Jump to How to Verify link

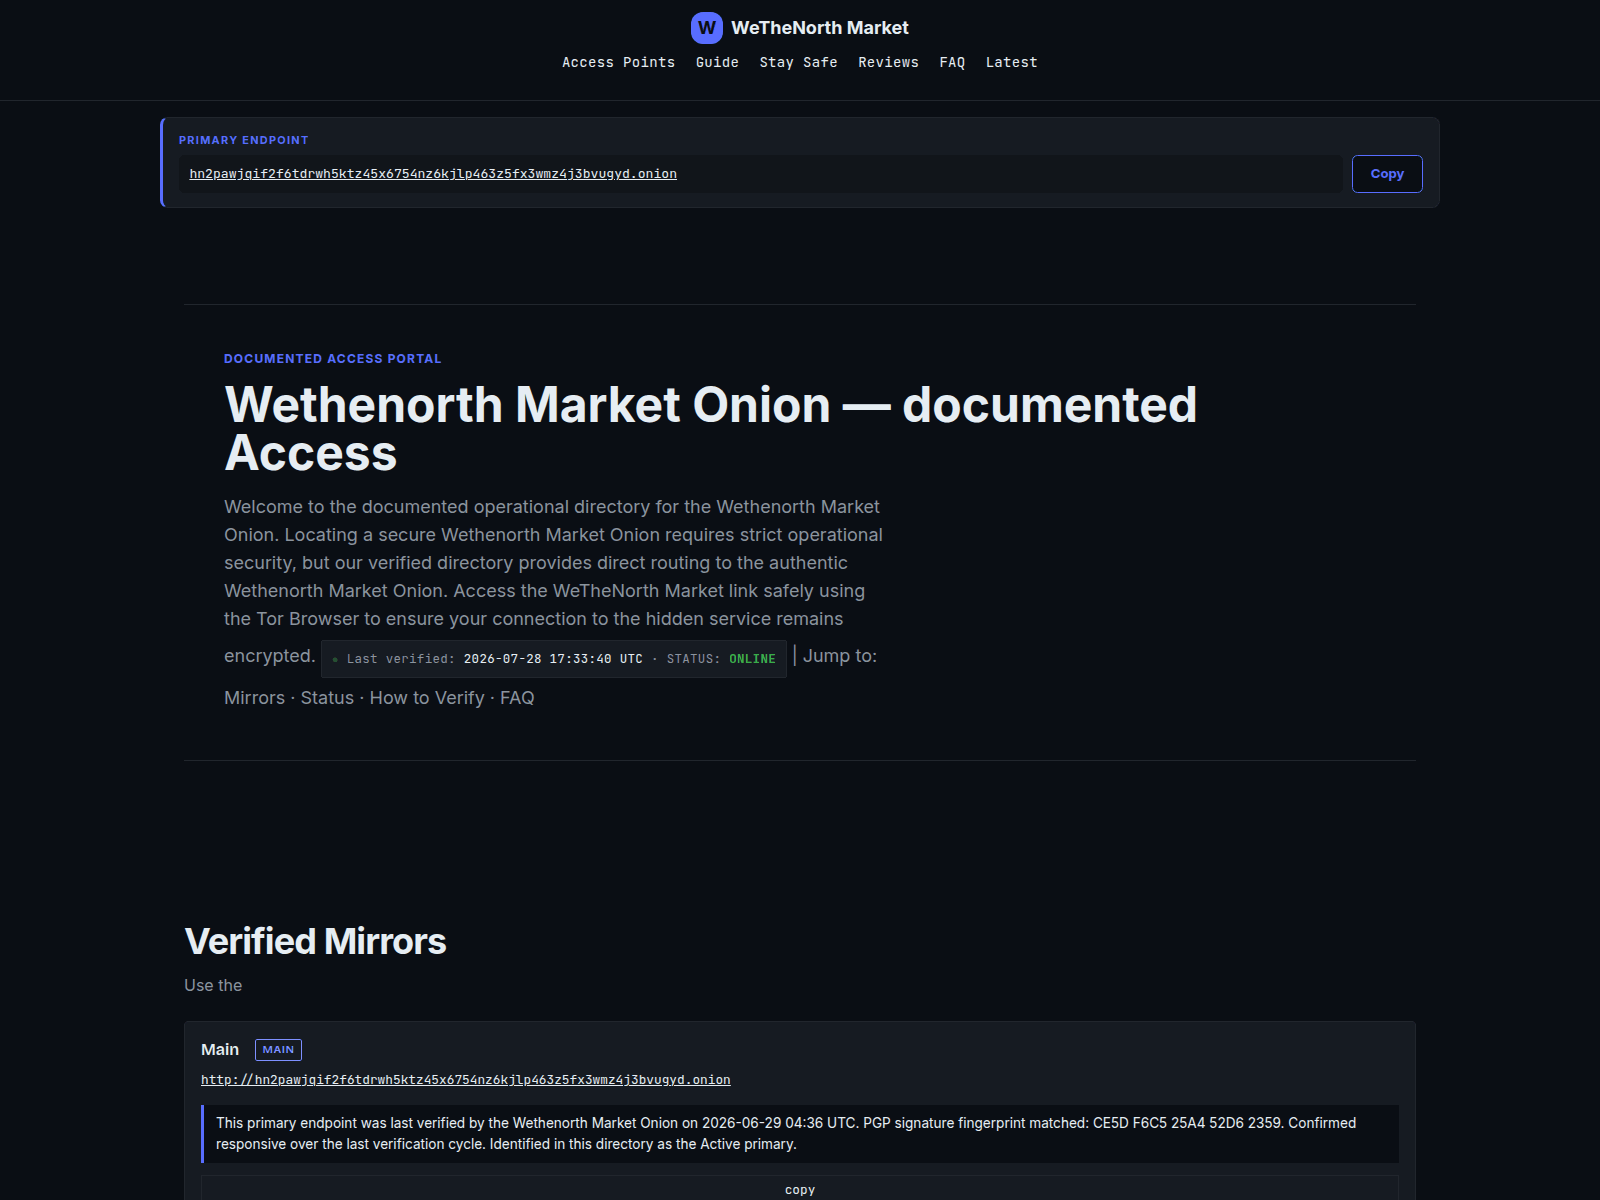[x=427, y=698]
